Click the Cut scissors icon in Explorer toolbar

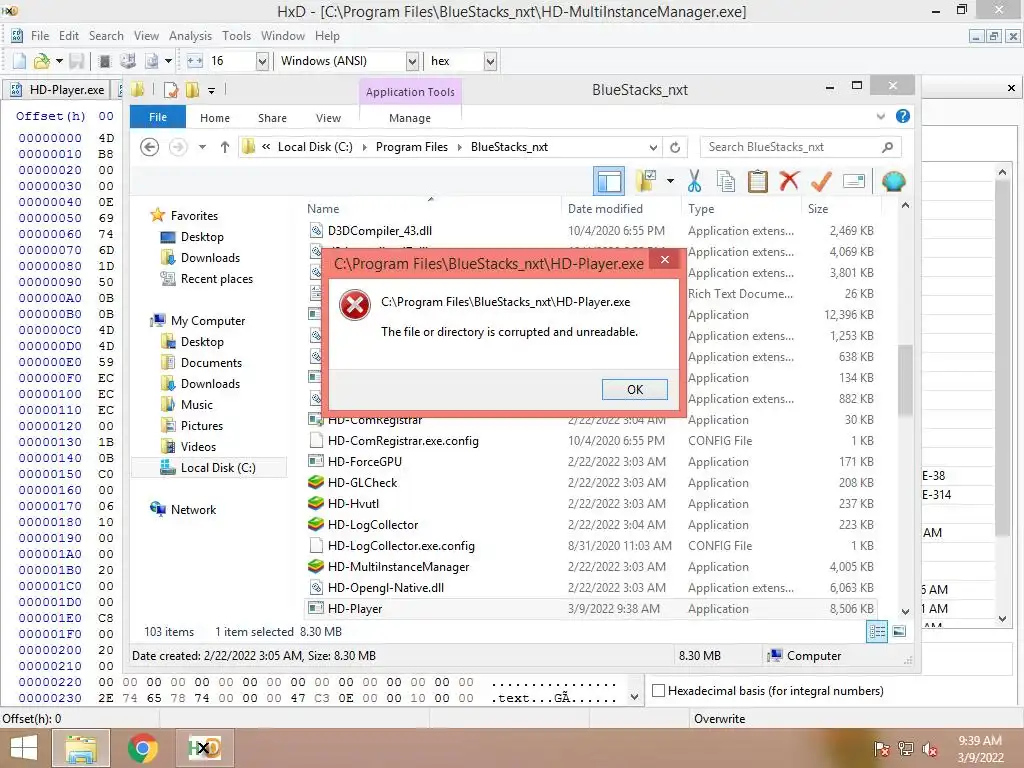tap(694, 181)
